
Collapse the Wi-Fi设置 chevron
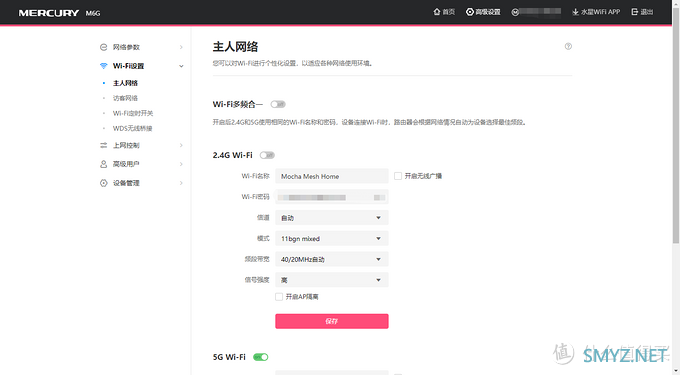(181, 66)
